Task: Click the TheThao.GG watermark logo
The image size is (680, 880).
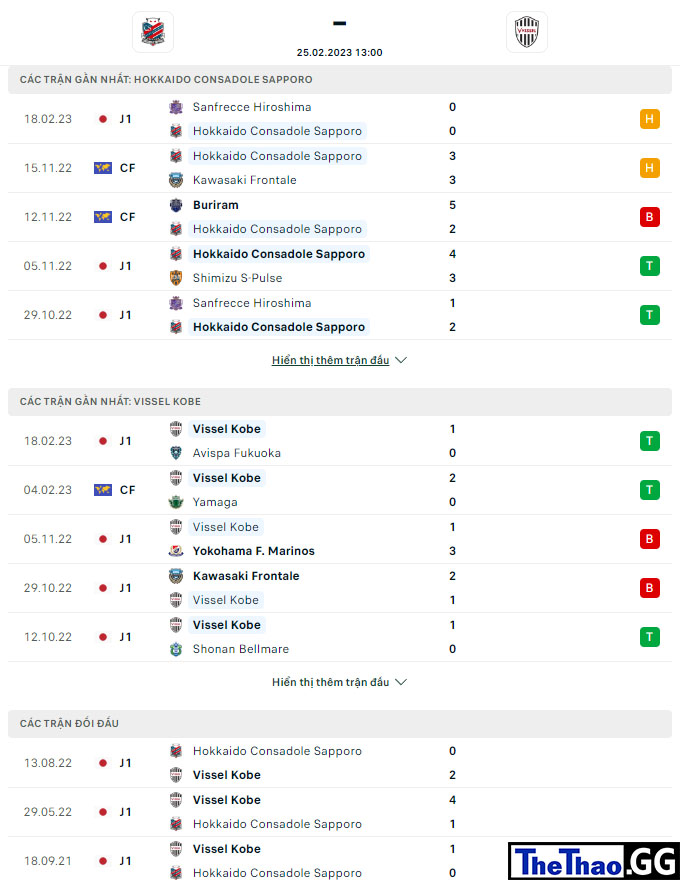Action: tap(594, 861)
